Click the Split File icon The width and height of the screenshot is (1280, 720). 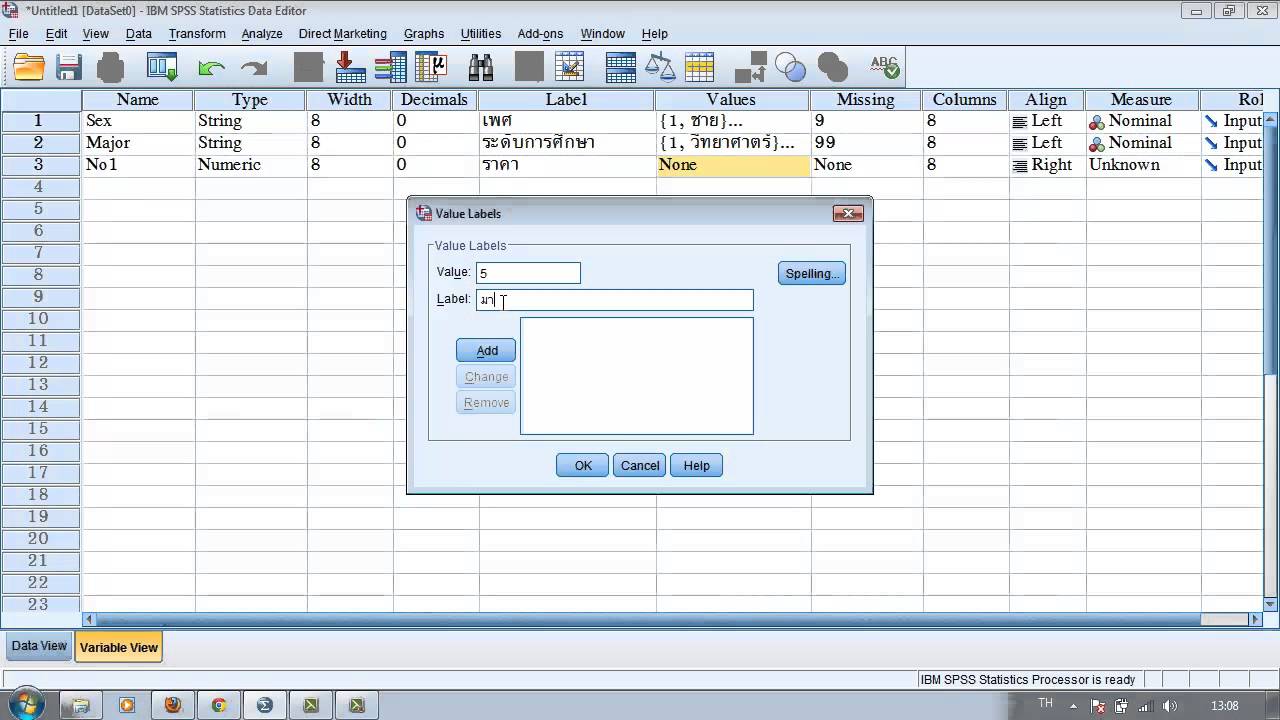coord(621,68)
